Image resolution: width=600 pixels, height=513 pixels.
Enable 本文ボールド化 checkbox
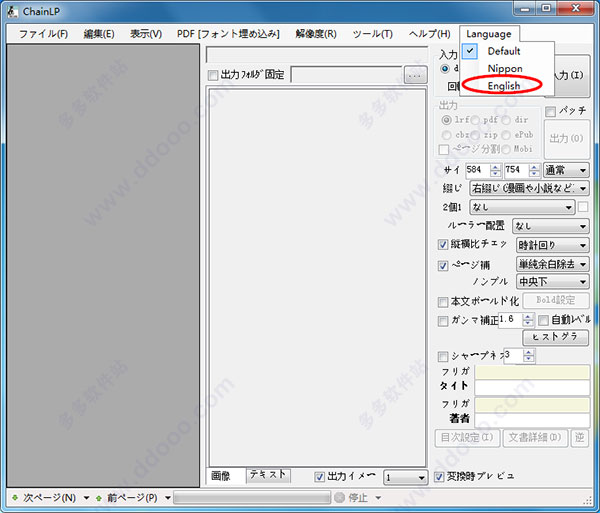coord(443,302)
